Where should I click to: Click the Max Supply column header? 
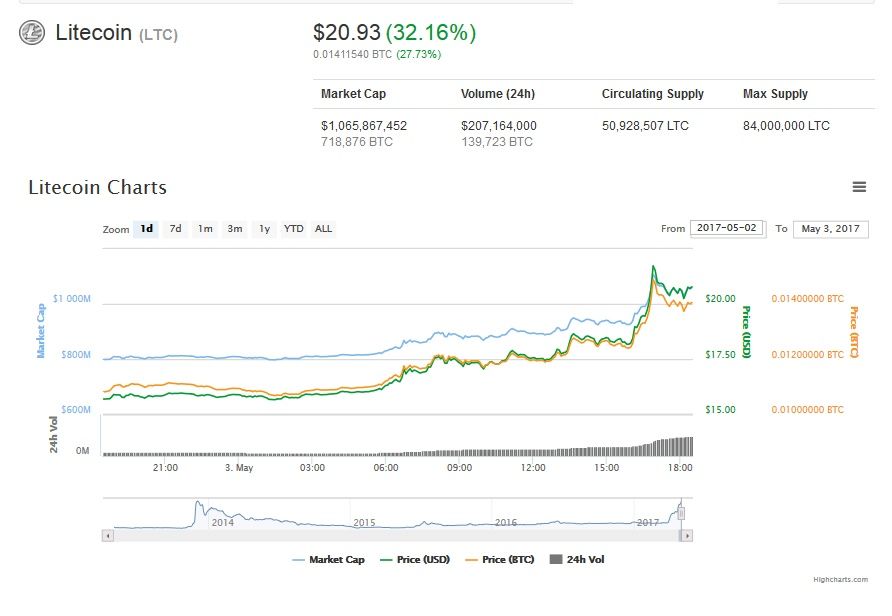pos(775,94)
